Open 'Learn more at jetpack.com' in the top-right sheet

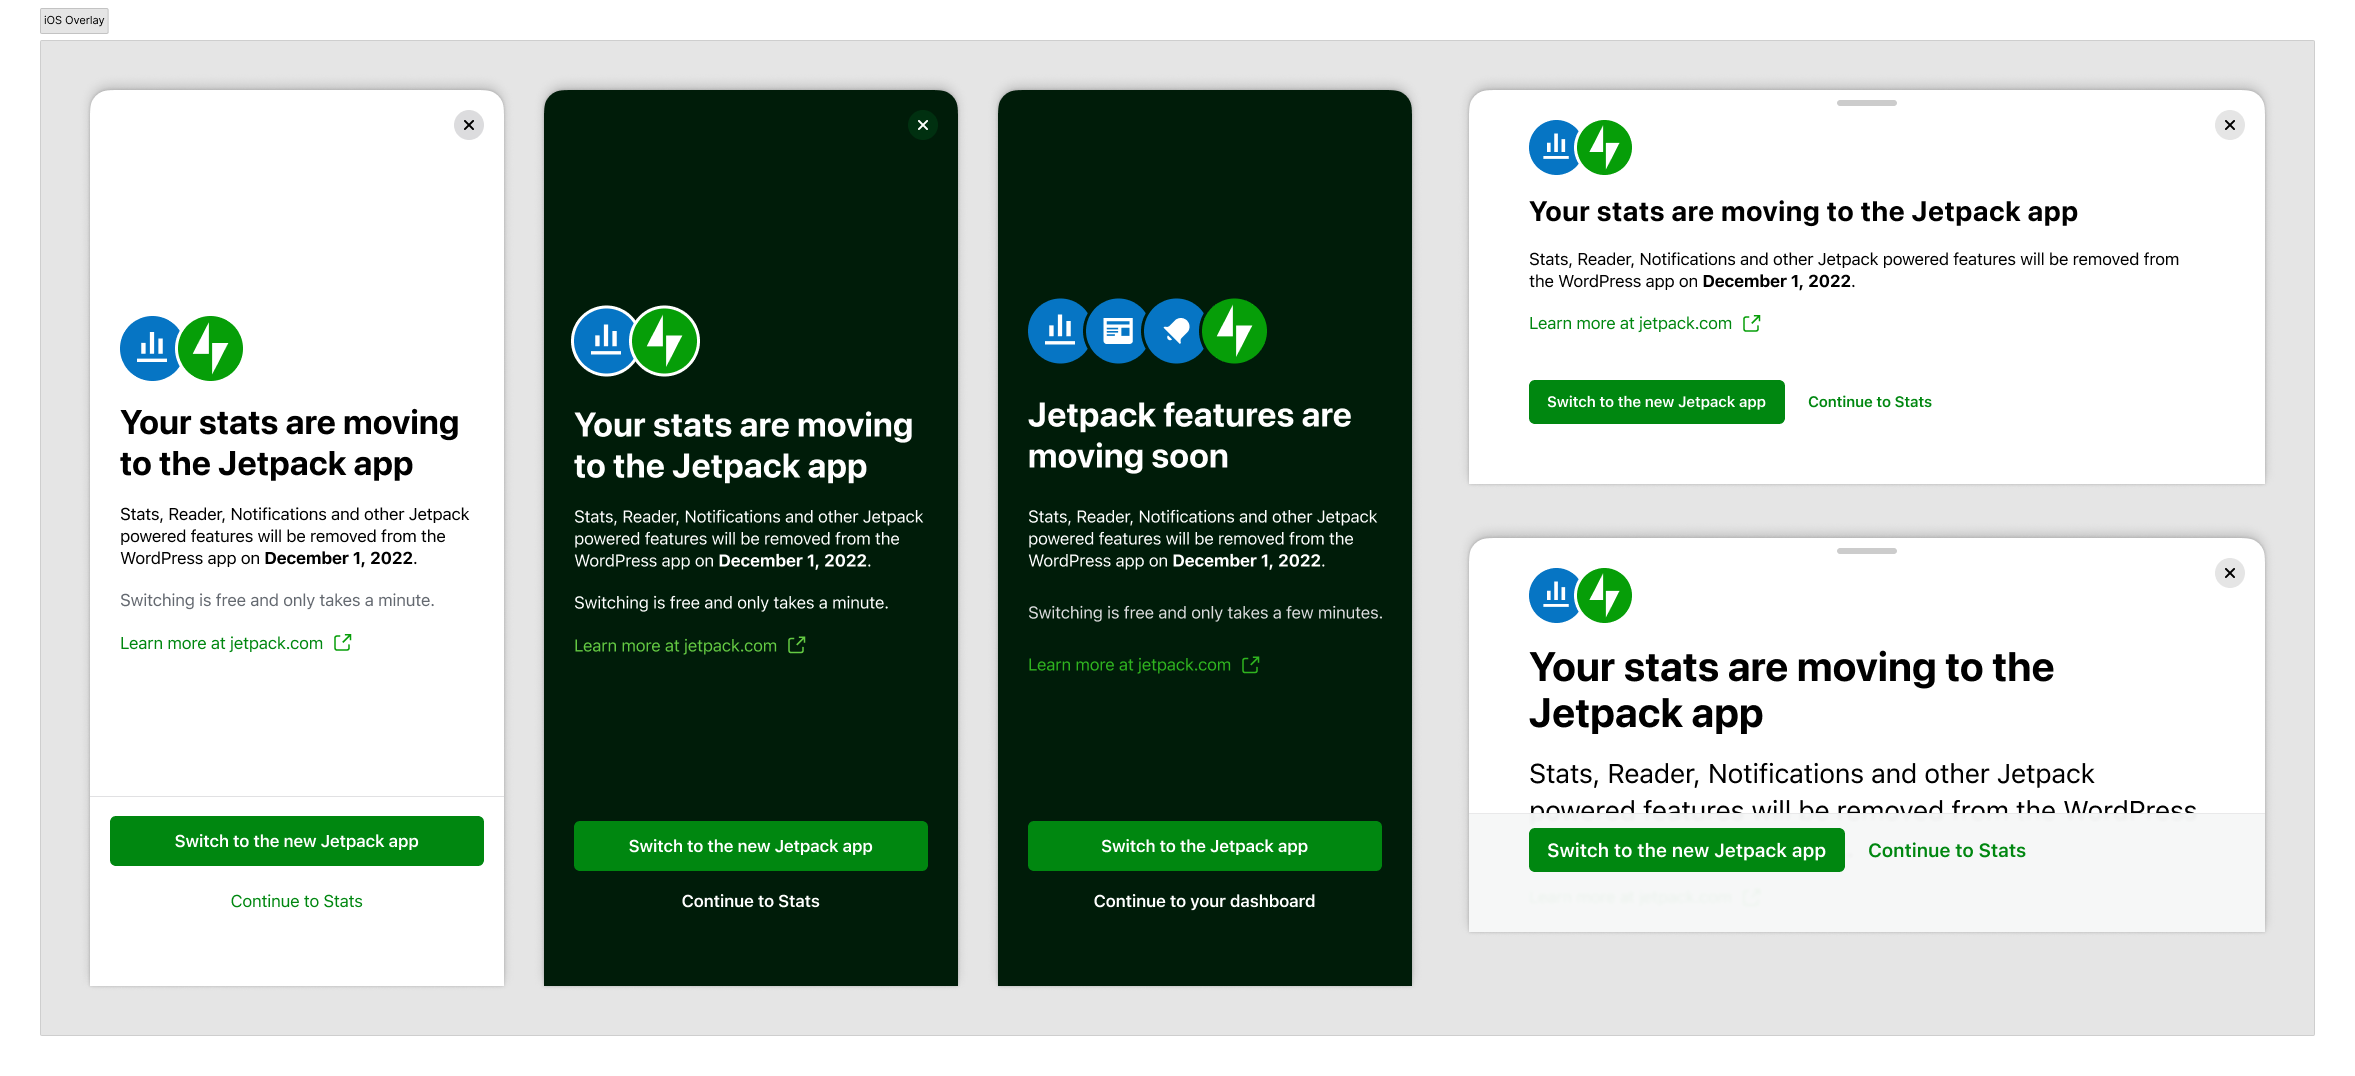tap(1631, 323)
